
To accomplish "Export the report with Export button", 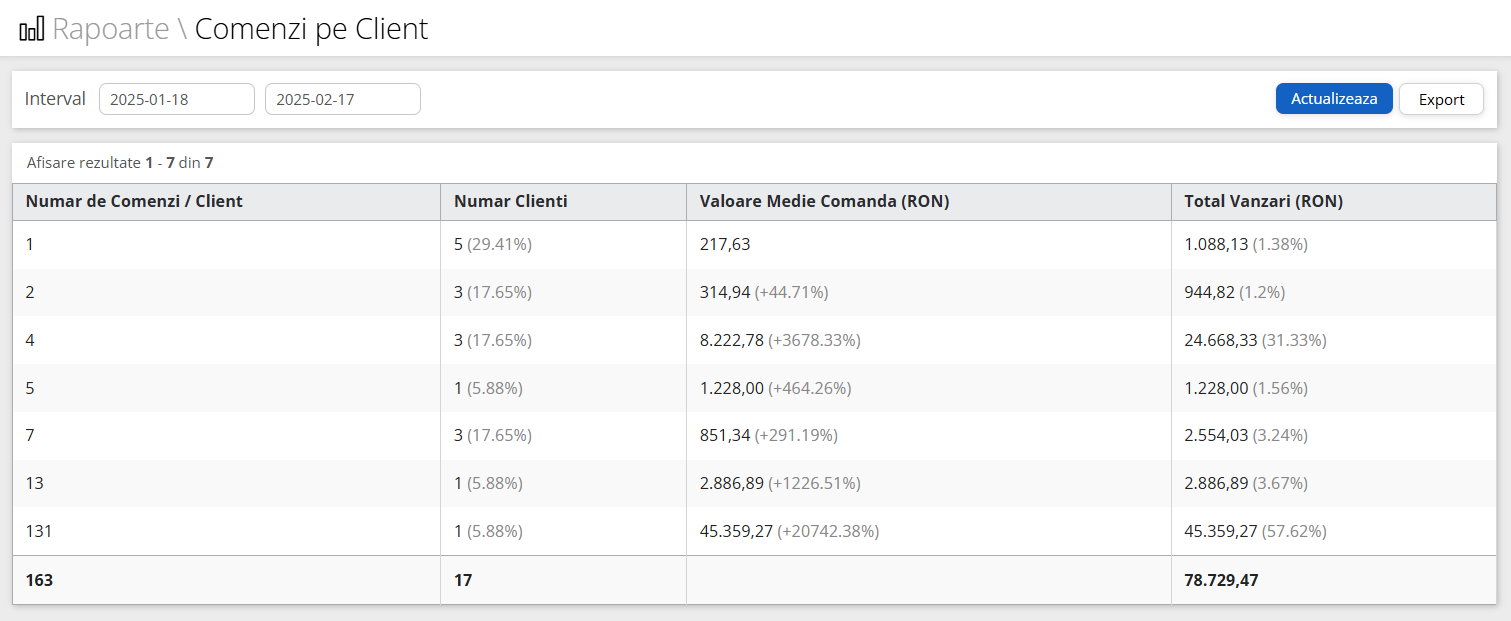I will [1441, 99].
